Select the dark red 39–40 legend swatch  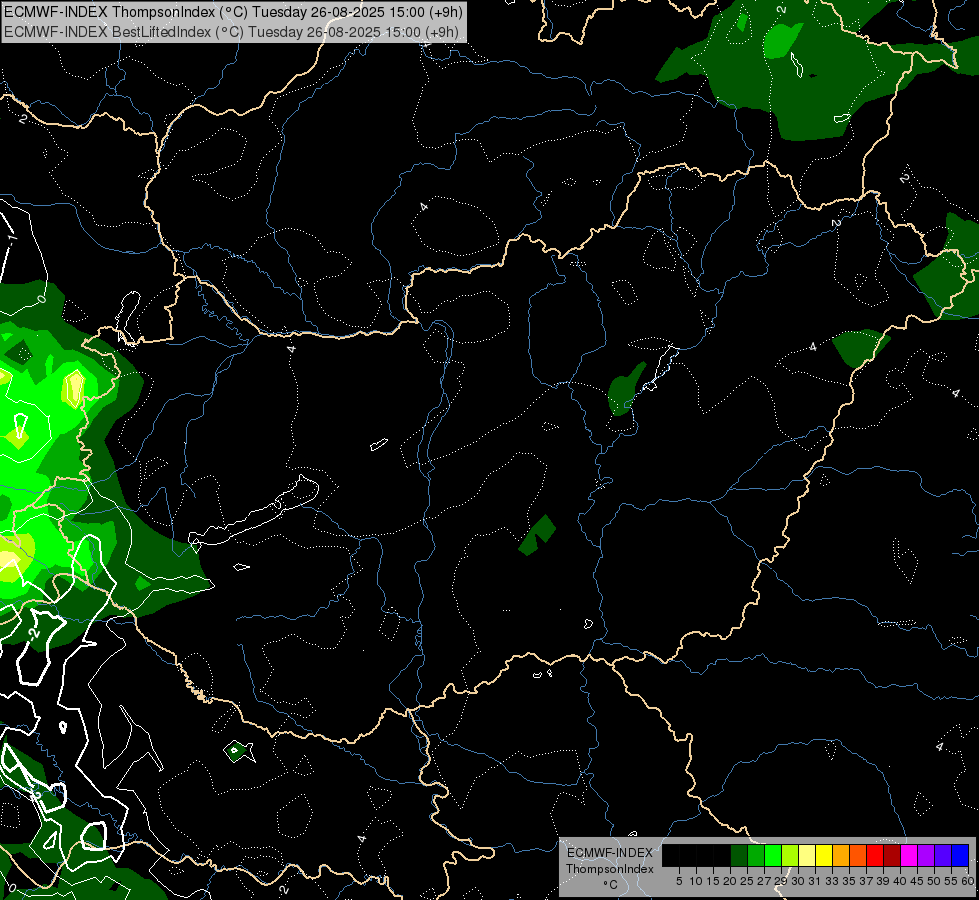(x=892, y=855)
